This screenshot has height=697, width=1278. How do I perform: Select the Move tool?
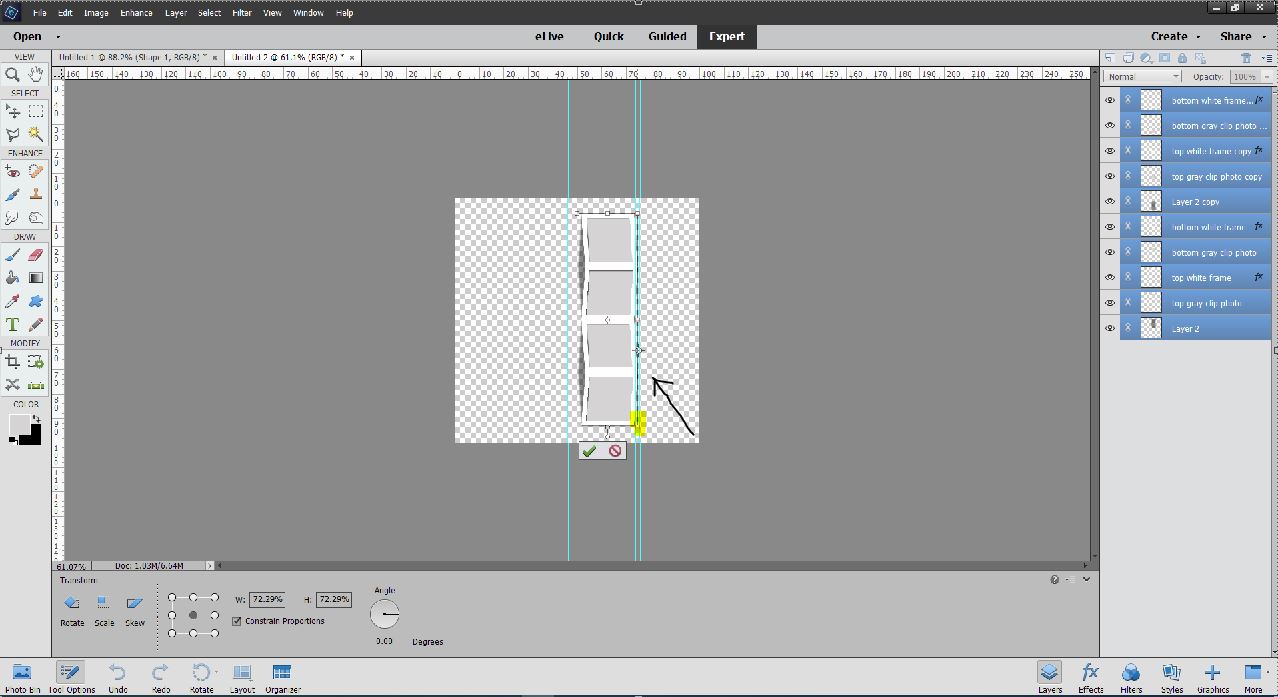click(x=13, y=112)
